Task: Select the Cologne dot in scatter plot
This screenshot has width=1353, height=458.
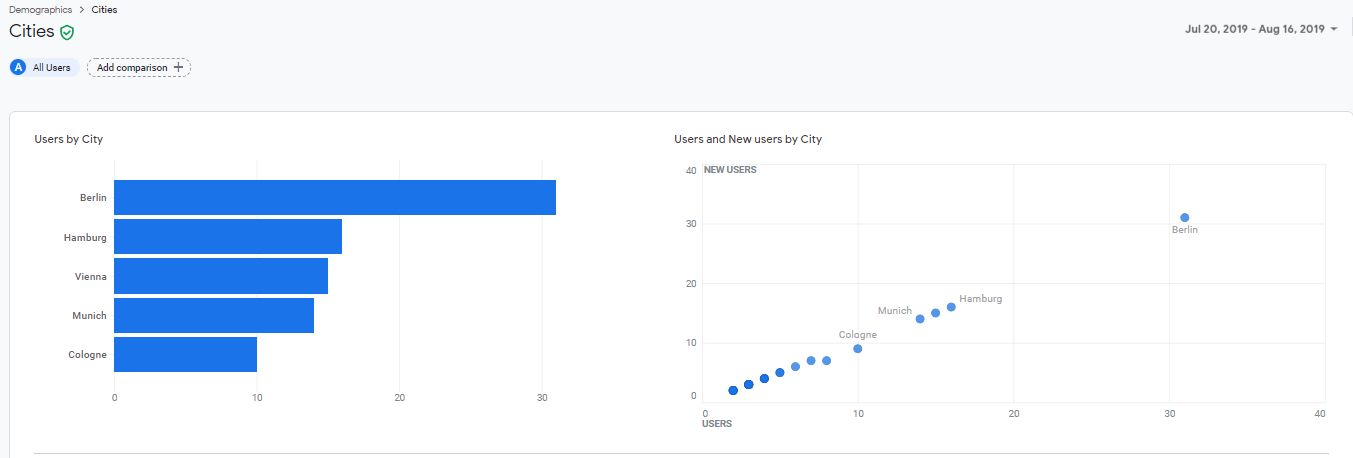Action: (858, 349)
